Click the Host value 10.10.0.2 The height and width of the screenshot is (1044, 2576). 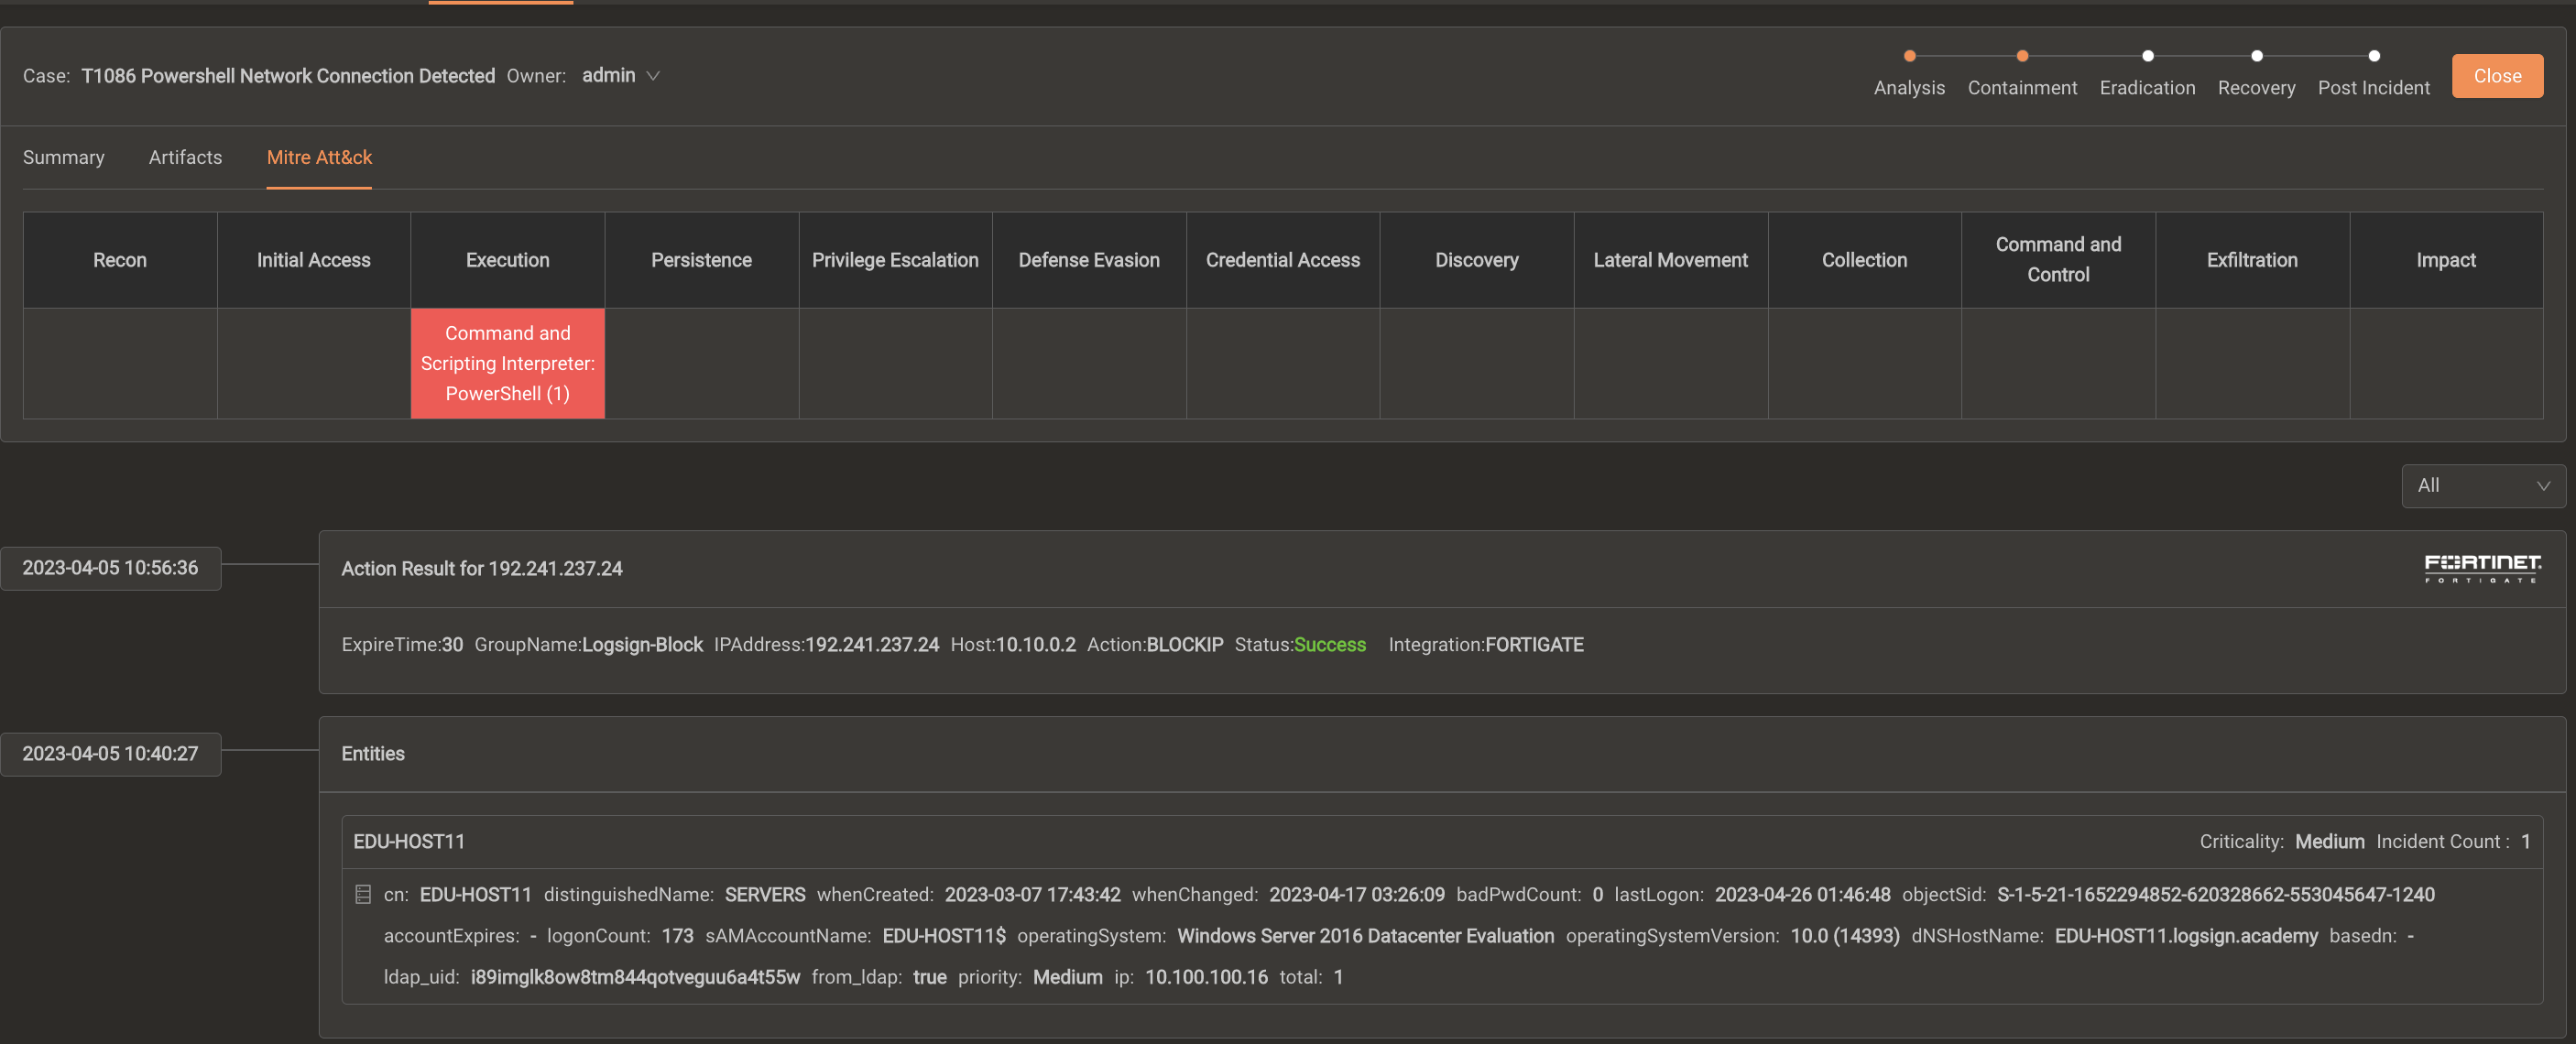pyautogui.click(x=1036, y=645)
